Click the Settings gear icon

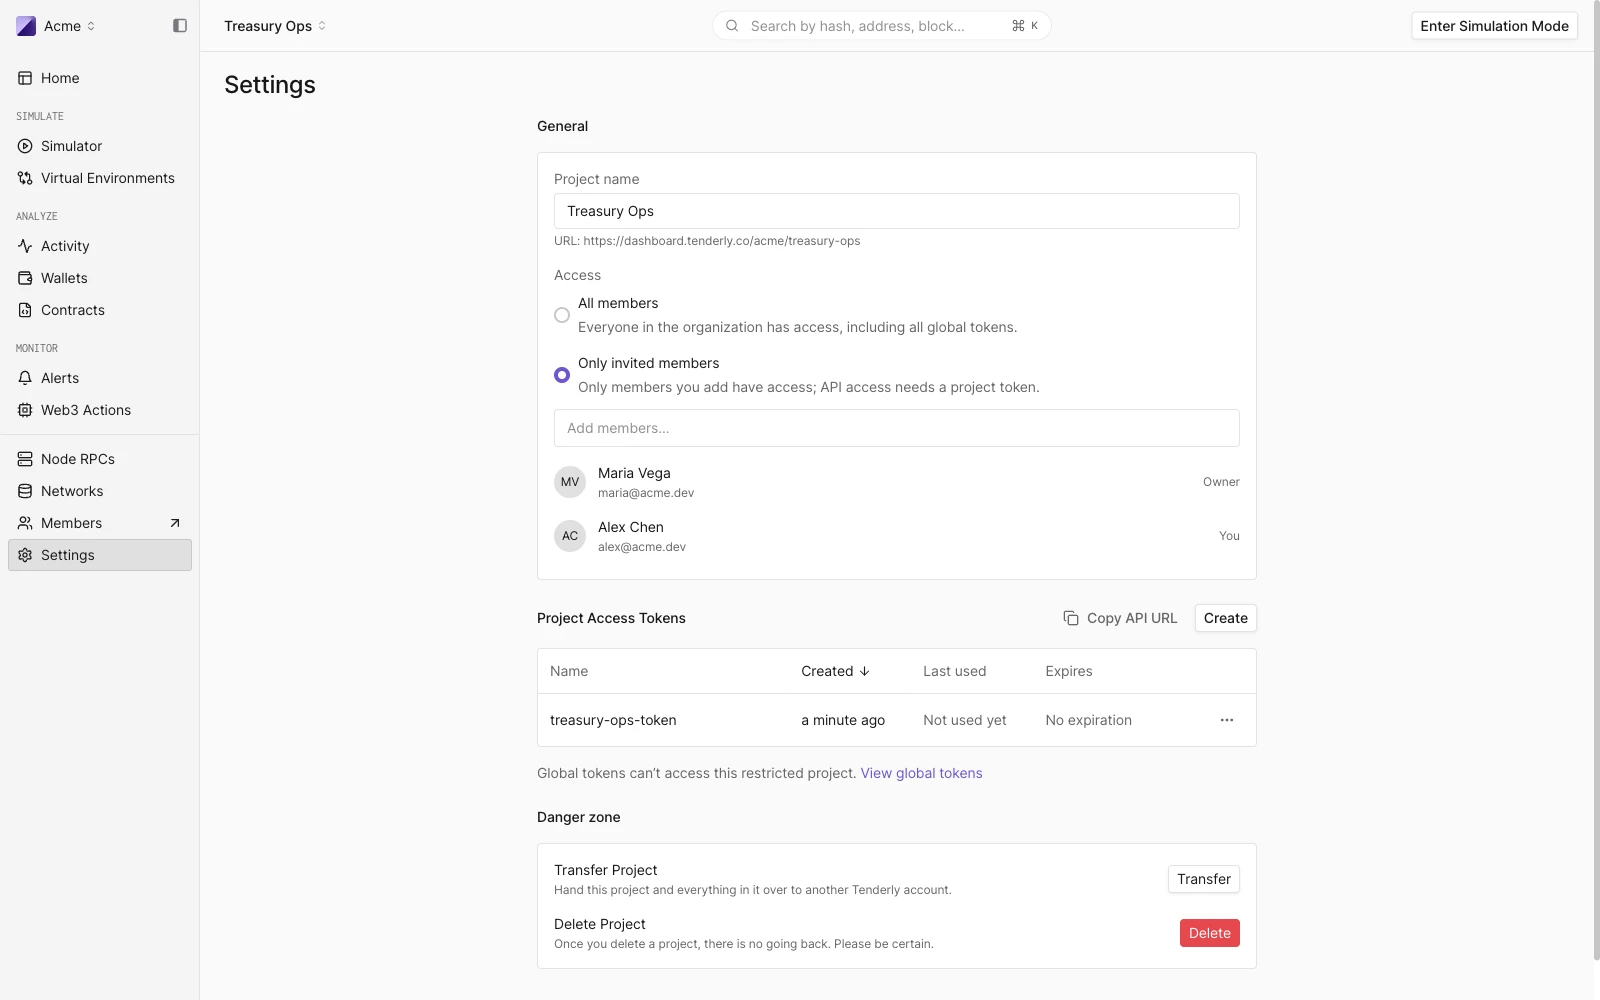(25, 555)
